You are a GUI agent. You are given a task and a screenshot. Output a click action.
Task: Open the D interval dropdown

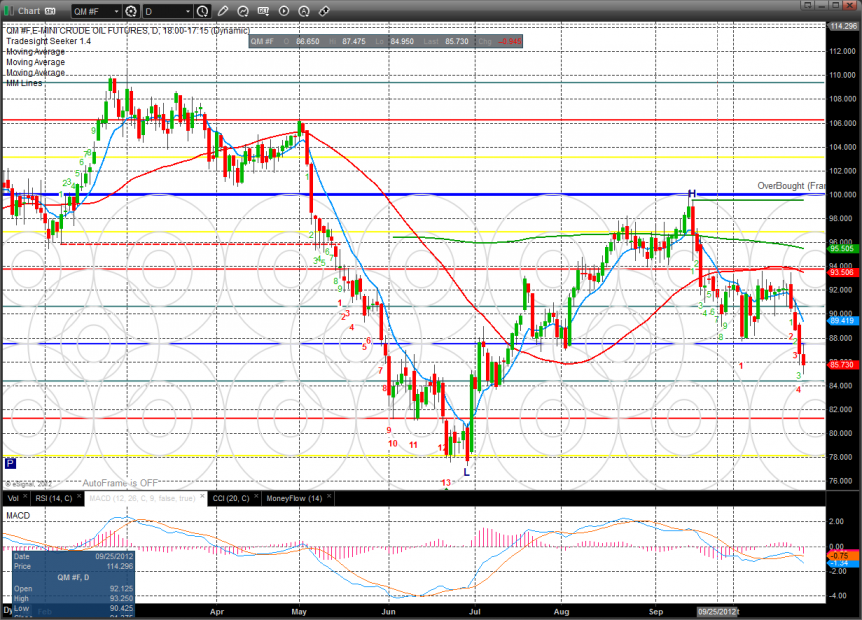(x=189, y=11)
